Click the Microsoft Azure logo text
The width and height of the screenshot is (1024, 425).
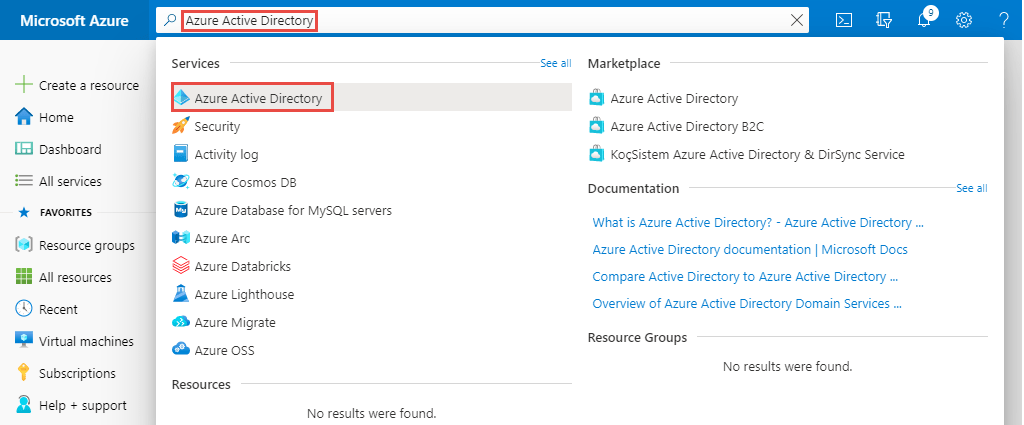[74, 20]
